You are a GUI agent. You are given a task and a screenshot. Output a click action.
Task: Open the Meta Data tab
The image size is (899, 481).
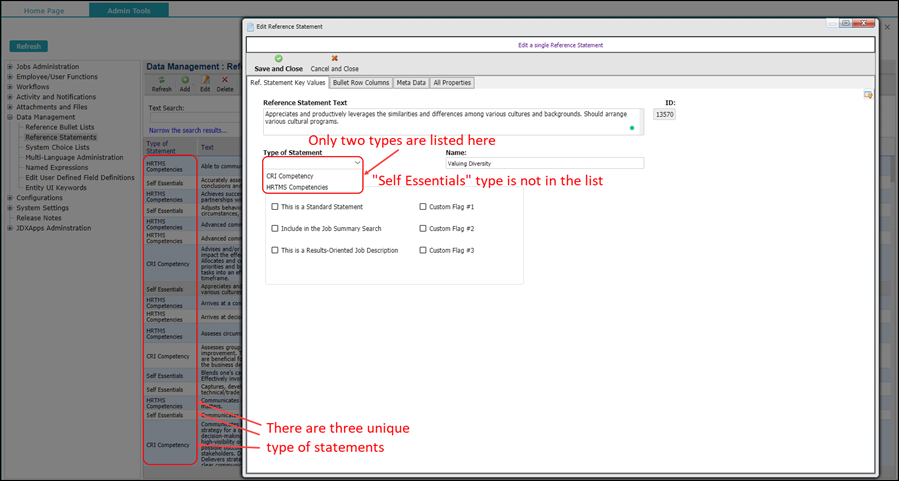coord(410,83)
